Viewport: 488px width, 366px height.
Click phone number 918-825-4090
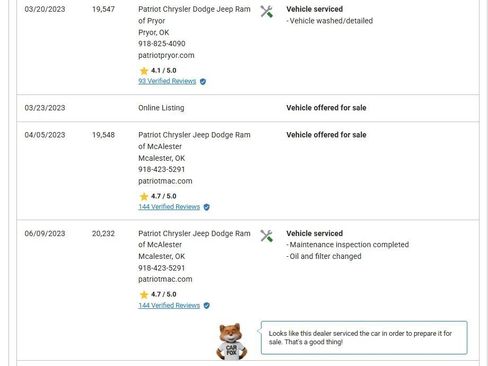coord(162,44)
